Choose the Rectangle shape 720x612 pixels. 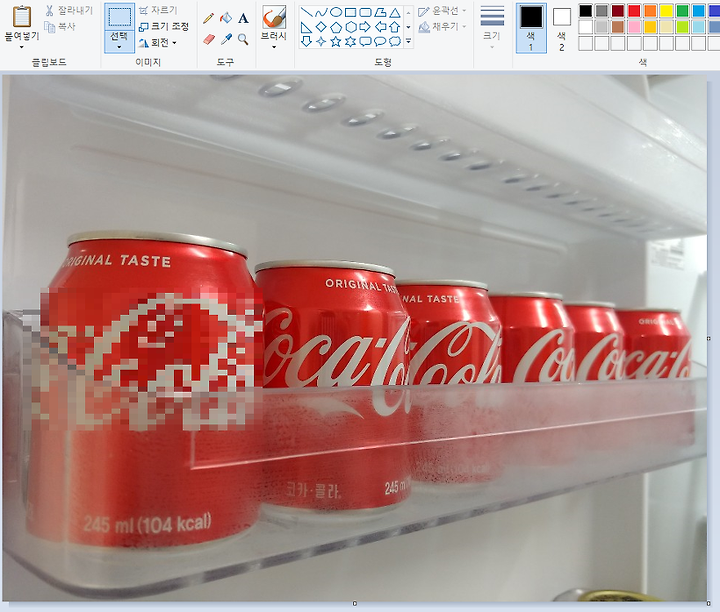tap(351, 12)
